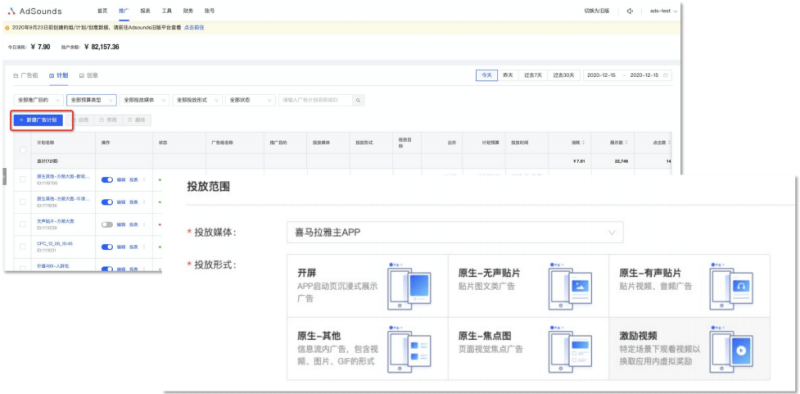
Task: Open the 无声贴片 plan name link
Action: coord(56,221)
